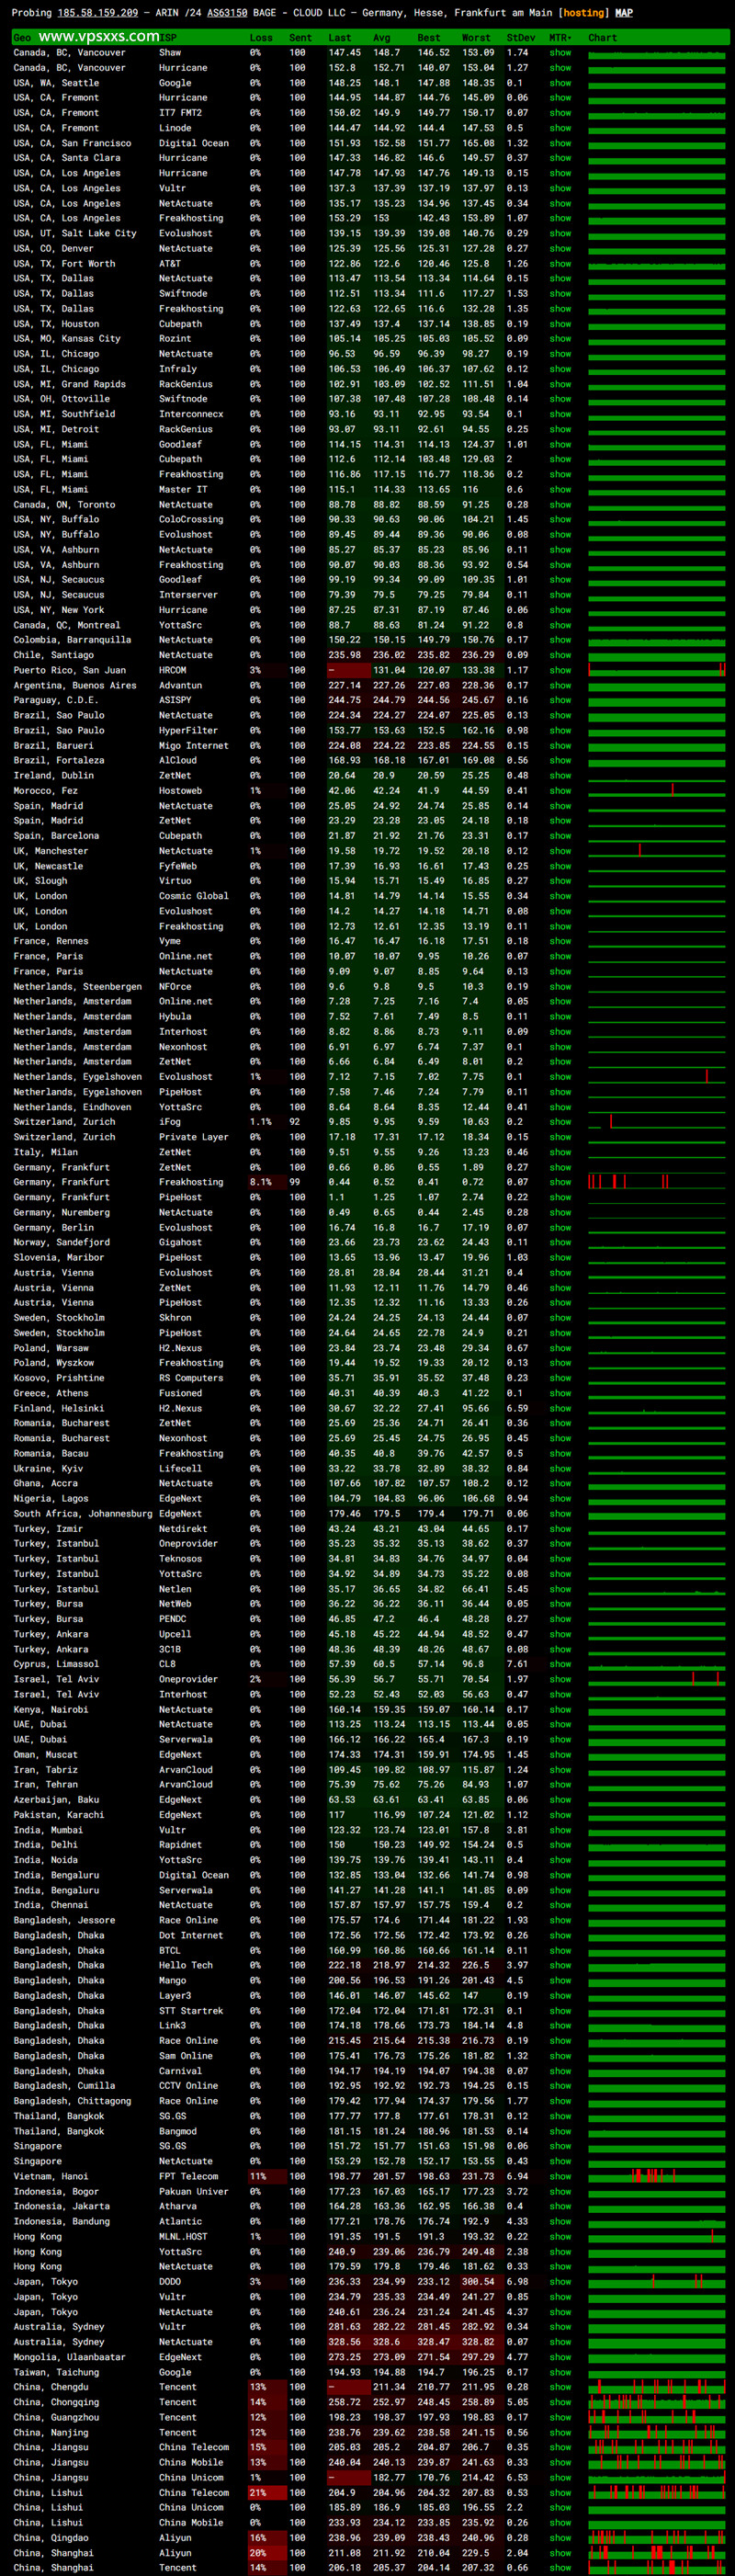The width and height of the screenshot is (735, 2576).
Task: Show MTR for Salt Lake City row
Action: tap(560, 233)
